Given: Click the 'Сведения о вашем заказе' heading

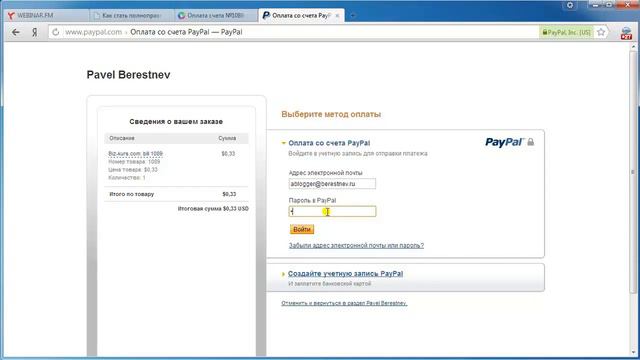Looking at the screenshot, I should [176, 122].
